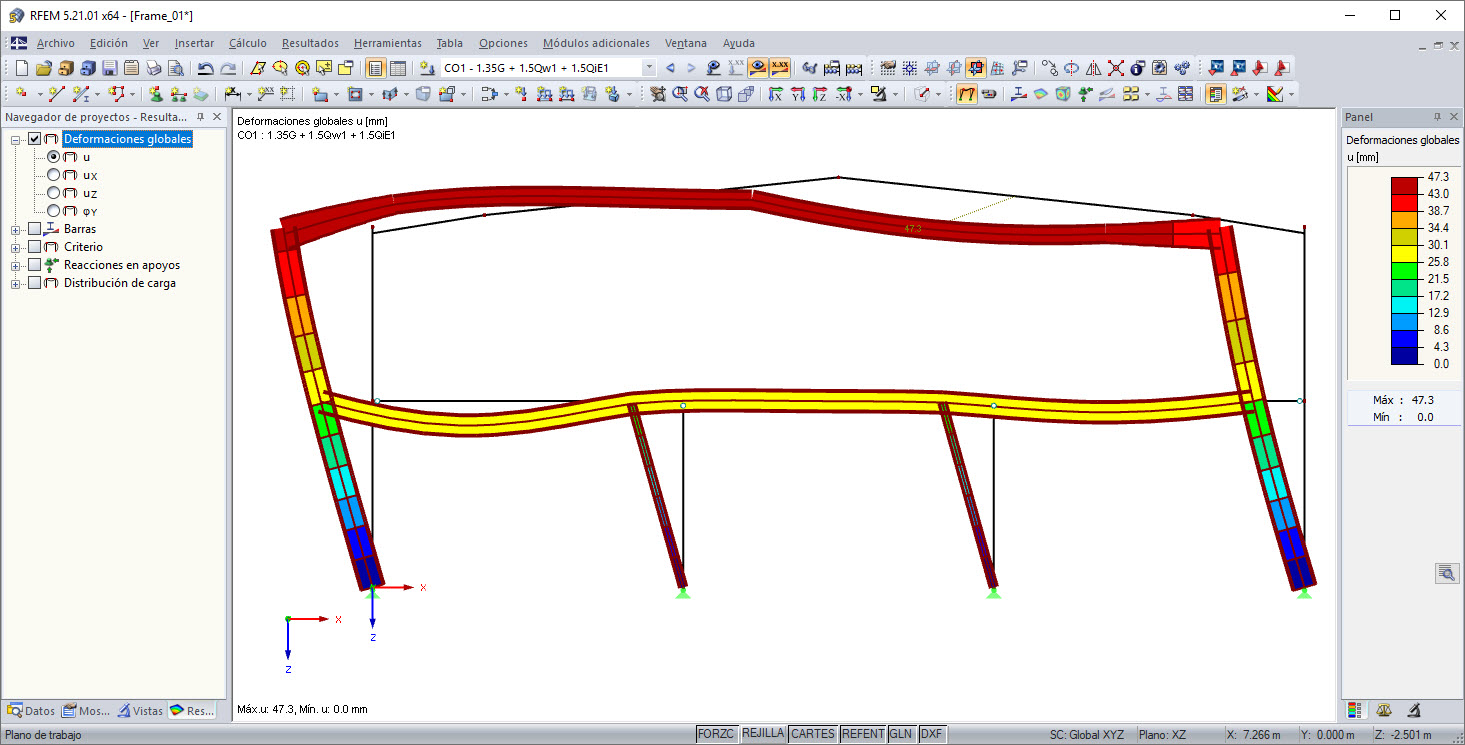Open a file with the folder icon

43,68
